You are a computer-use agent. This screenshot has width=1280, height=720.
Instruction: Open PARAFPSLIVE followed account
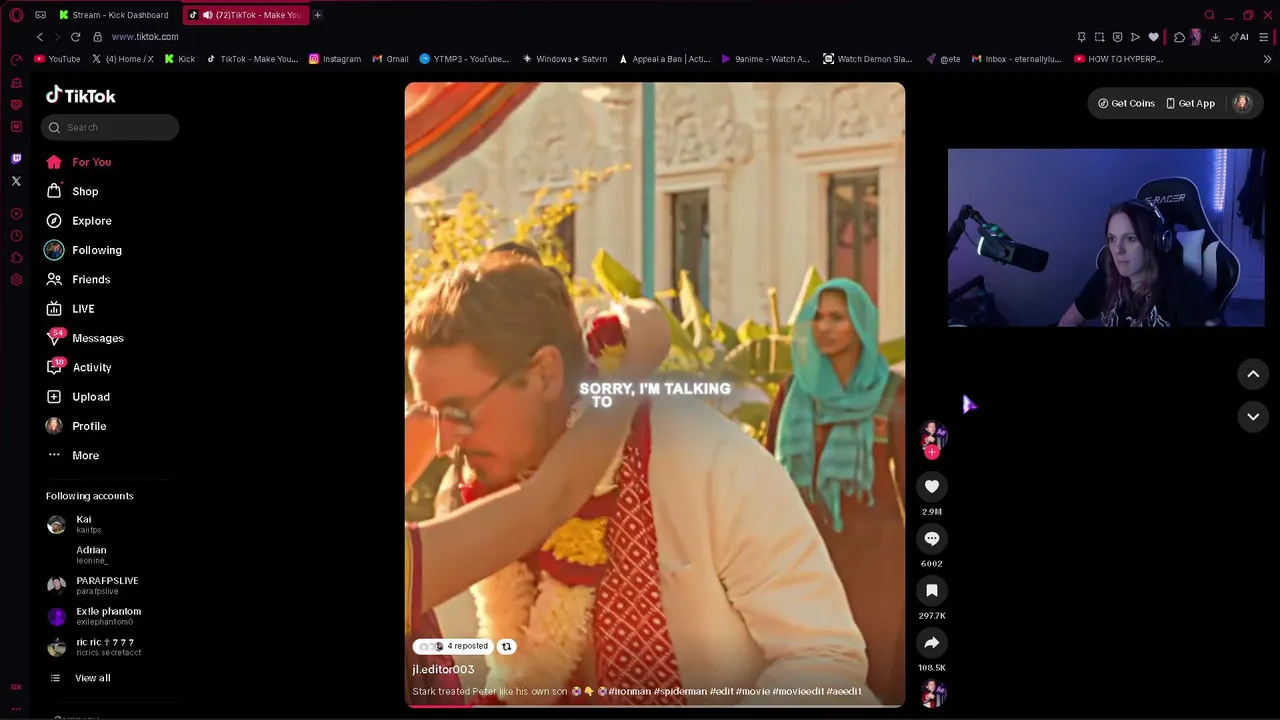coord(92,586)
